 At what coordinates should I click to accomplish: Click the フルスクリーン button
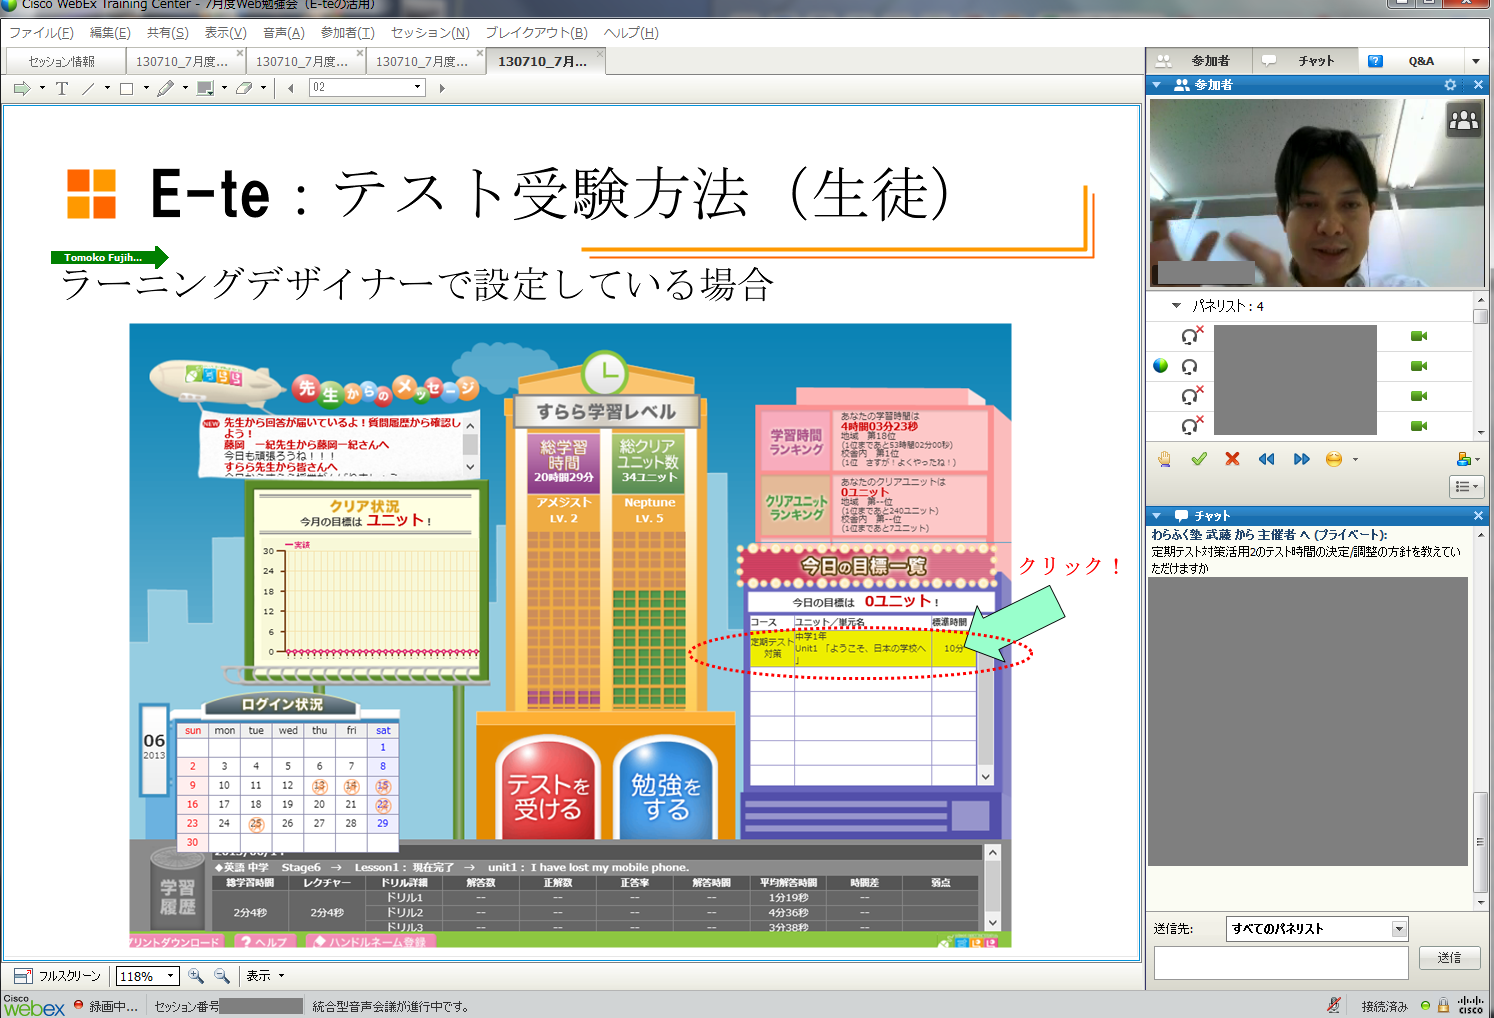tap(57, 976)
